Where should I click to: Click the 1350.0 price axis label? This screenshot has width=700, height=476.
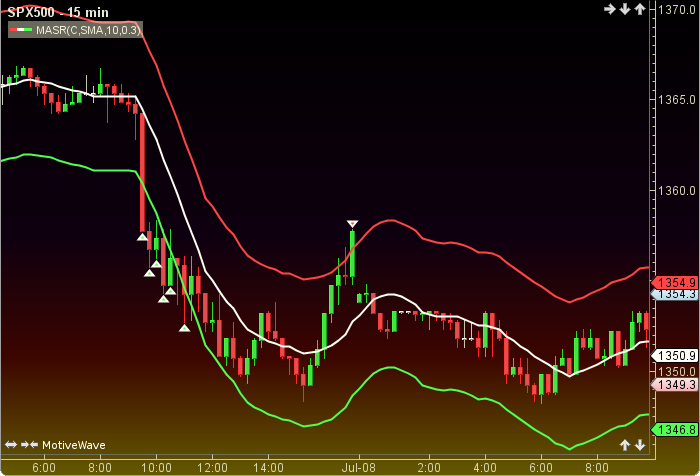[677, 371]
